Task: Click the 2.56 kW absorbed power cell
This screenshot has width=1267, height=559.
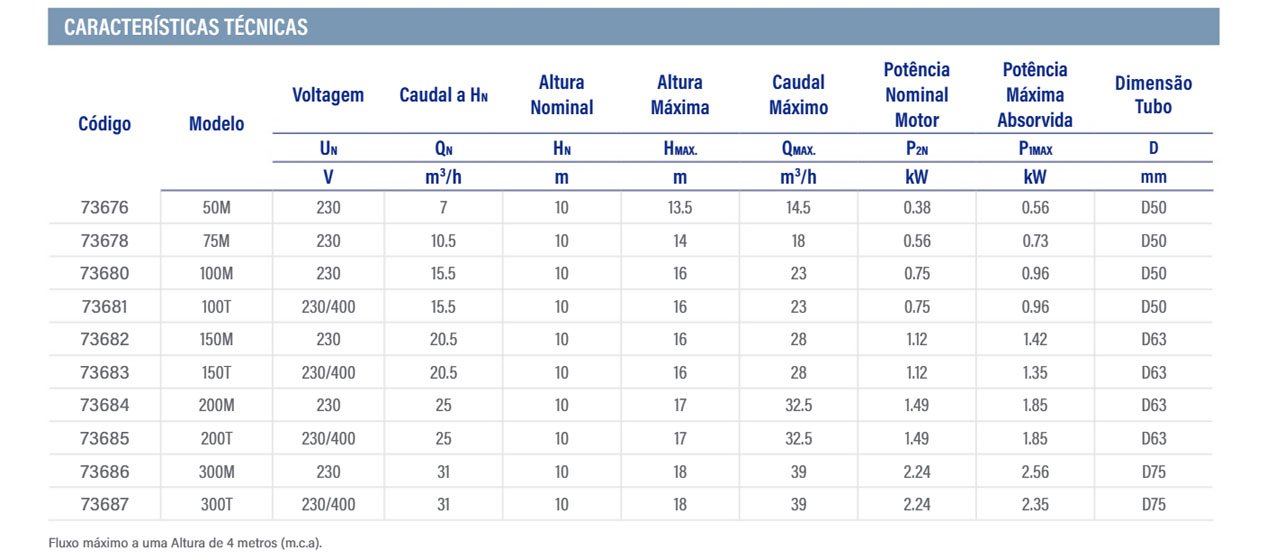Action: tap(1035, 472)
